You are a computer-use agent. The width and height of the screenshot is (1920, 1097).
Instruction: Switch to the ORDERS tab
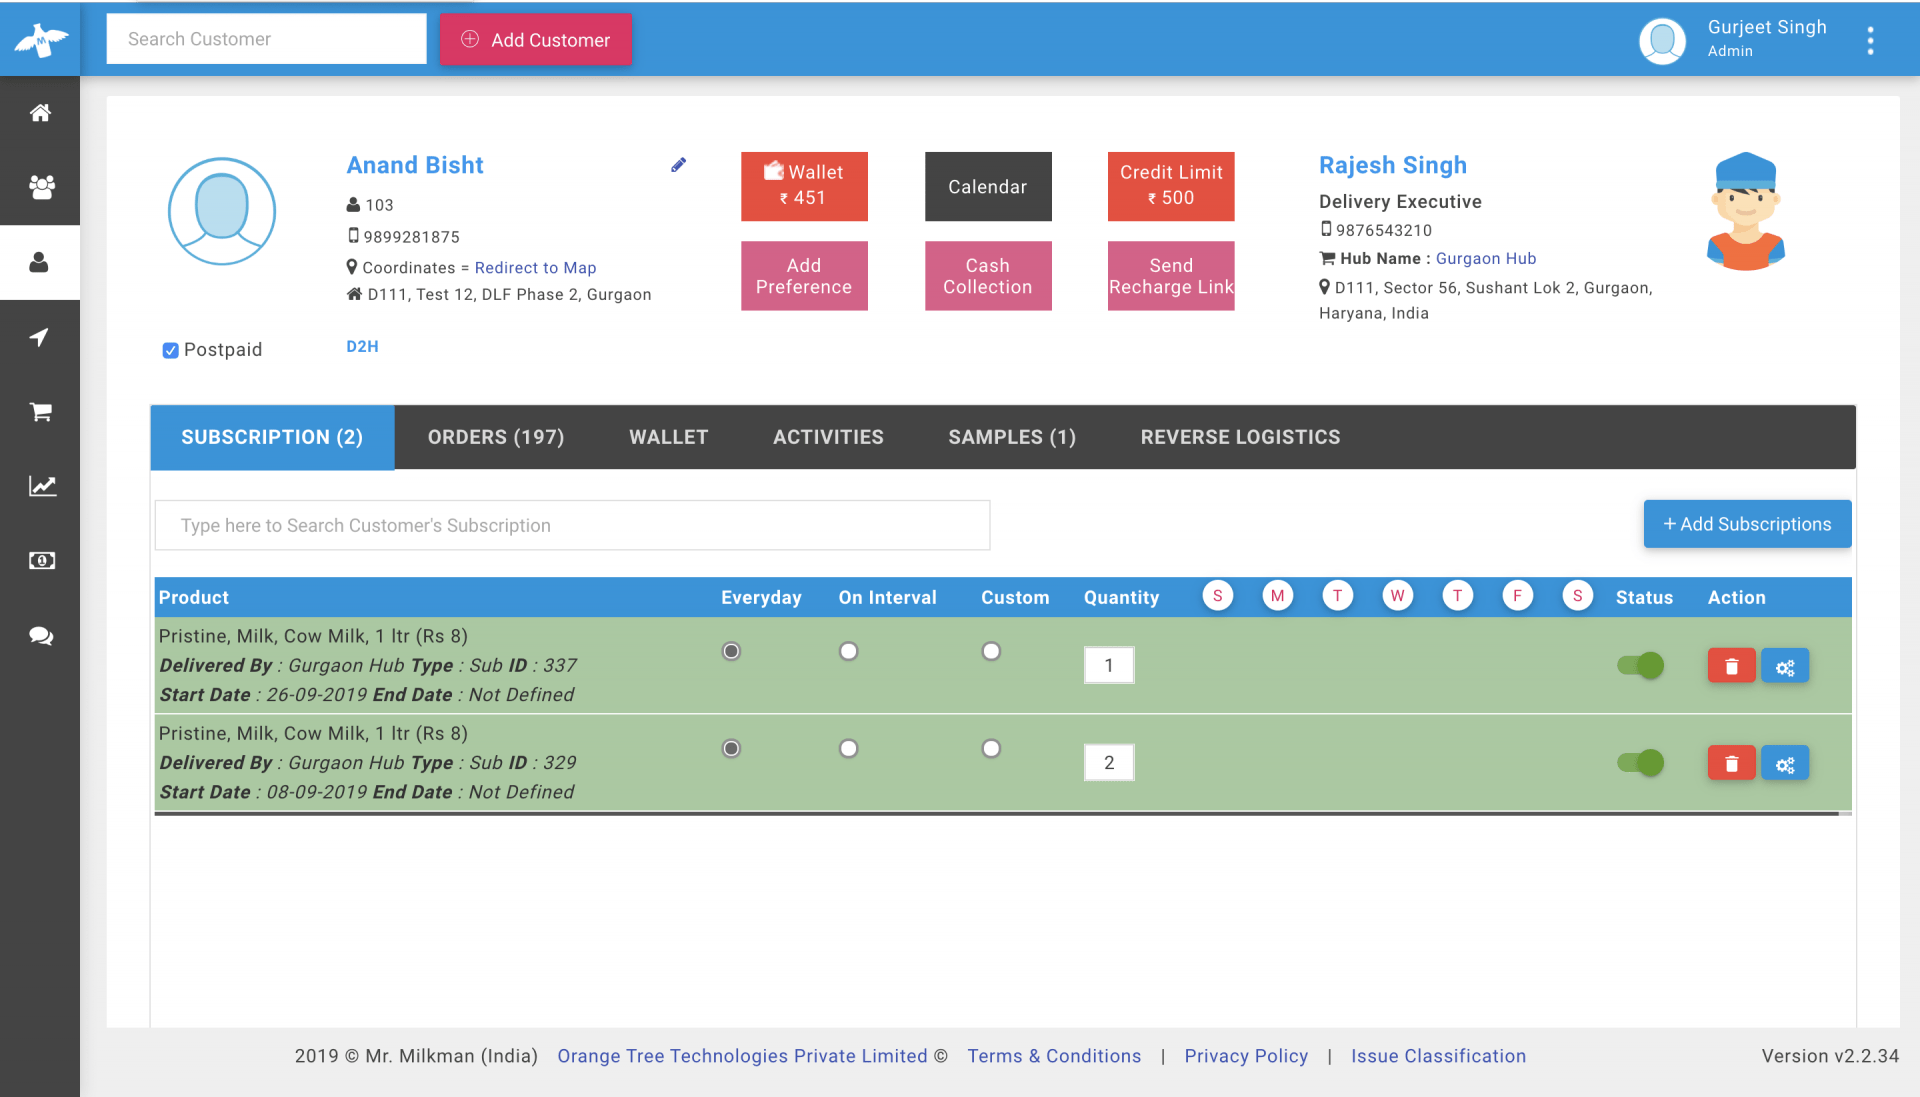(x=496, y=437)
